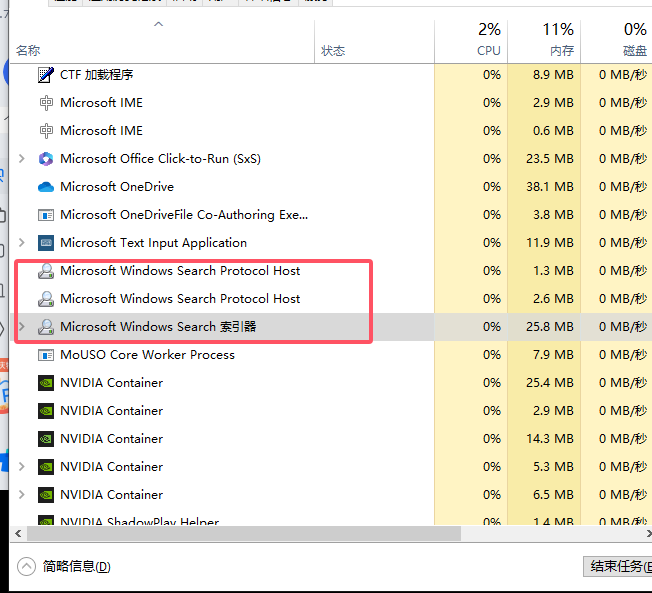Click the Microsoft Office Click-to-Run icon
Image resolution: width=652 pixels, height=593 pixels.
(x=46, y=159)
